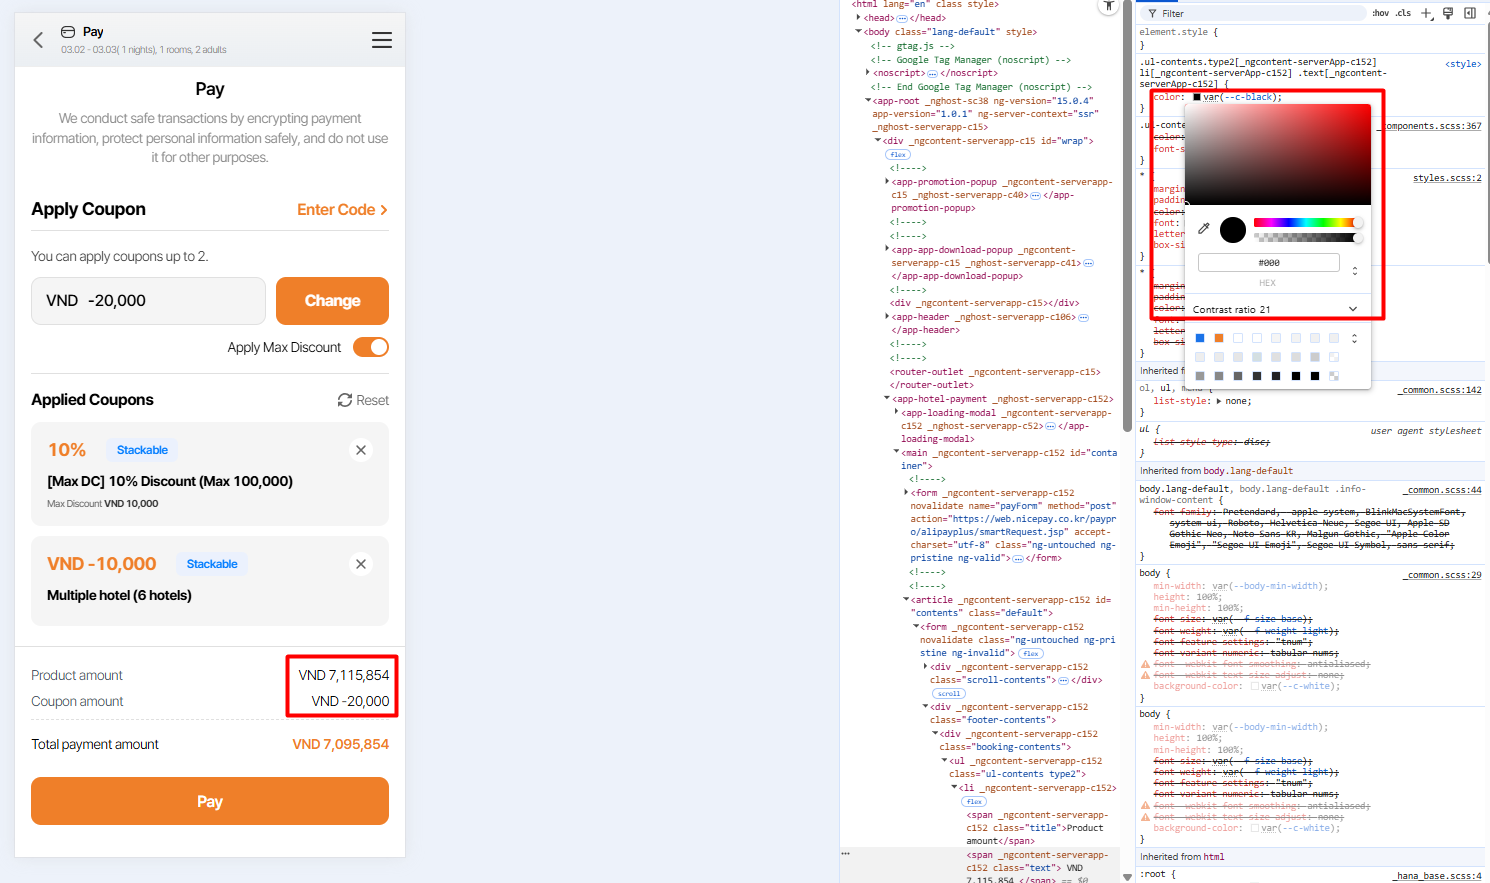Click the Stackable tag beside 10%
The width and height of the screenshot is (1490, 883).
tap(142, 450)
